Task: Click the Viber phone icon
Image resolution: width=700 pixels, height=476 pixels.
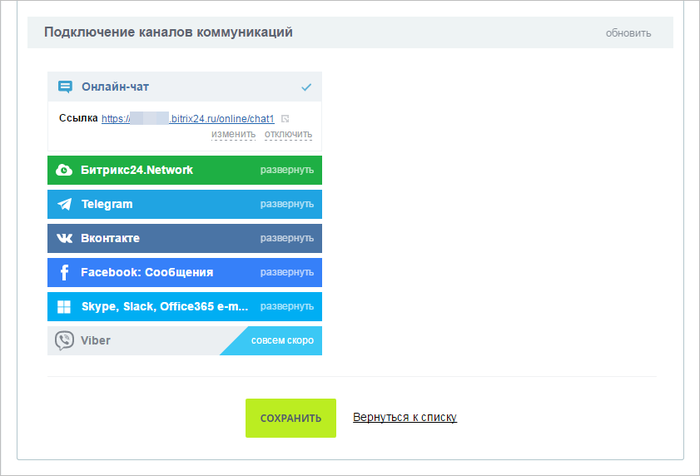Action: tap(64, 341)
